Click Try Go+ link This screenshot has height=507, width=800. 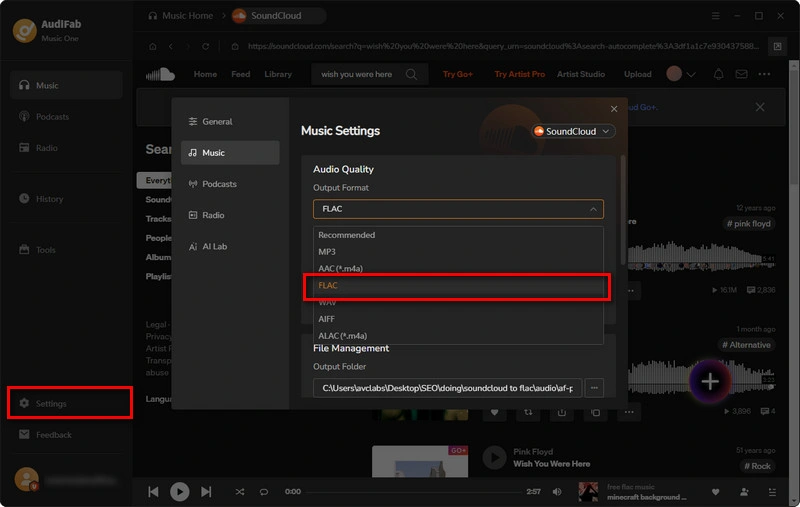[458, 74]
